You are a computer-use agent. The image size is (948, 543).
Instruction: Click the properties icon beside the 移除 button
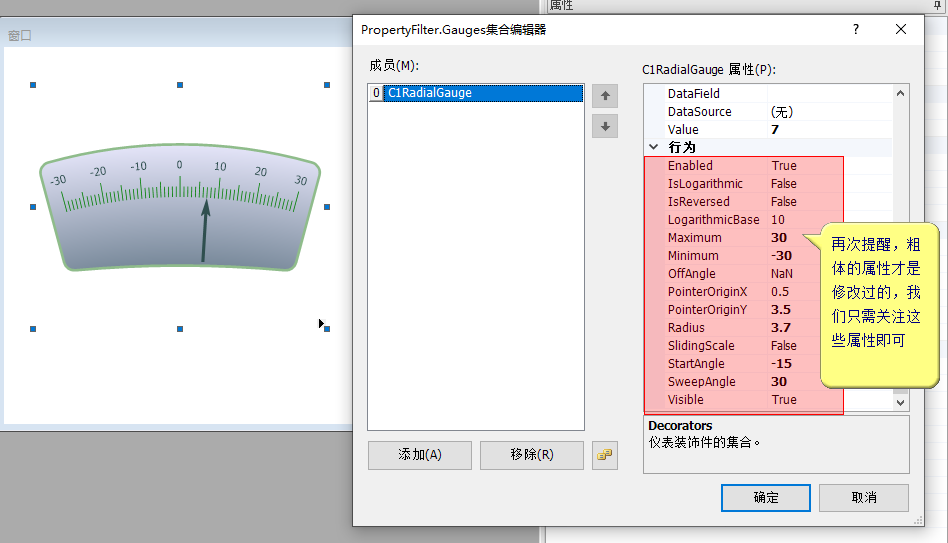pyautogui.click(x=604, y=455)
